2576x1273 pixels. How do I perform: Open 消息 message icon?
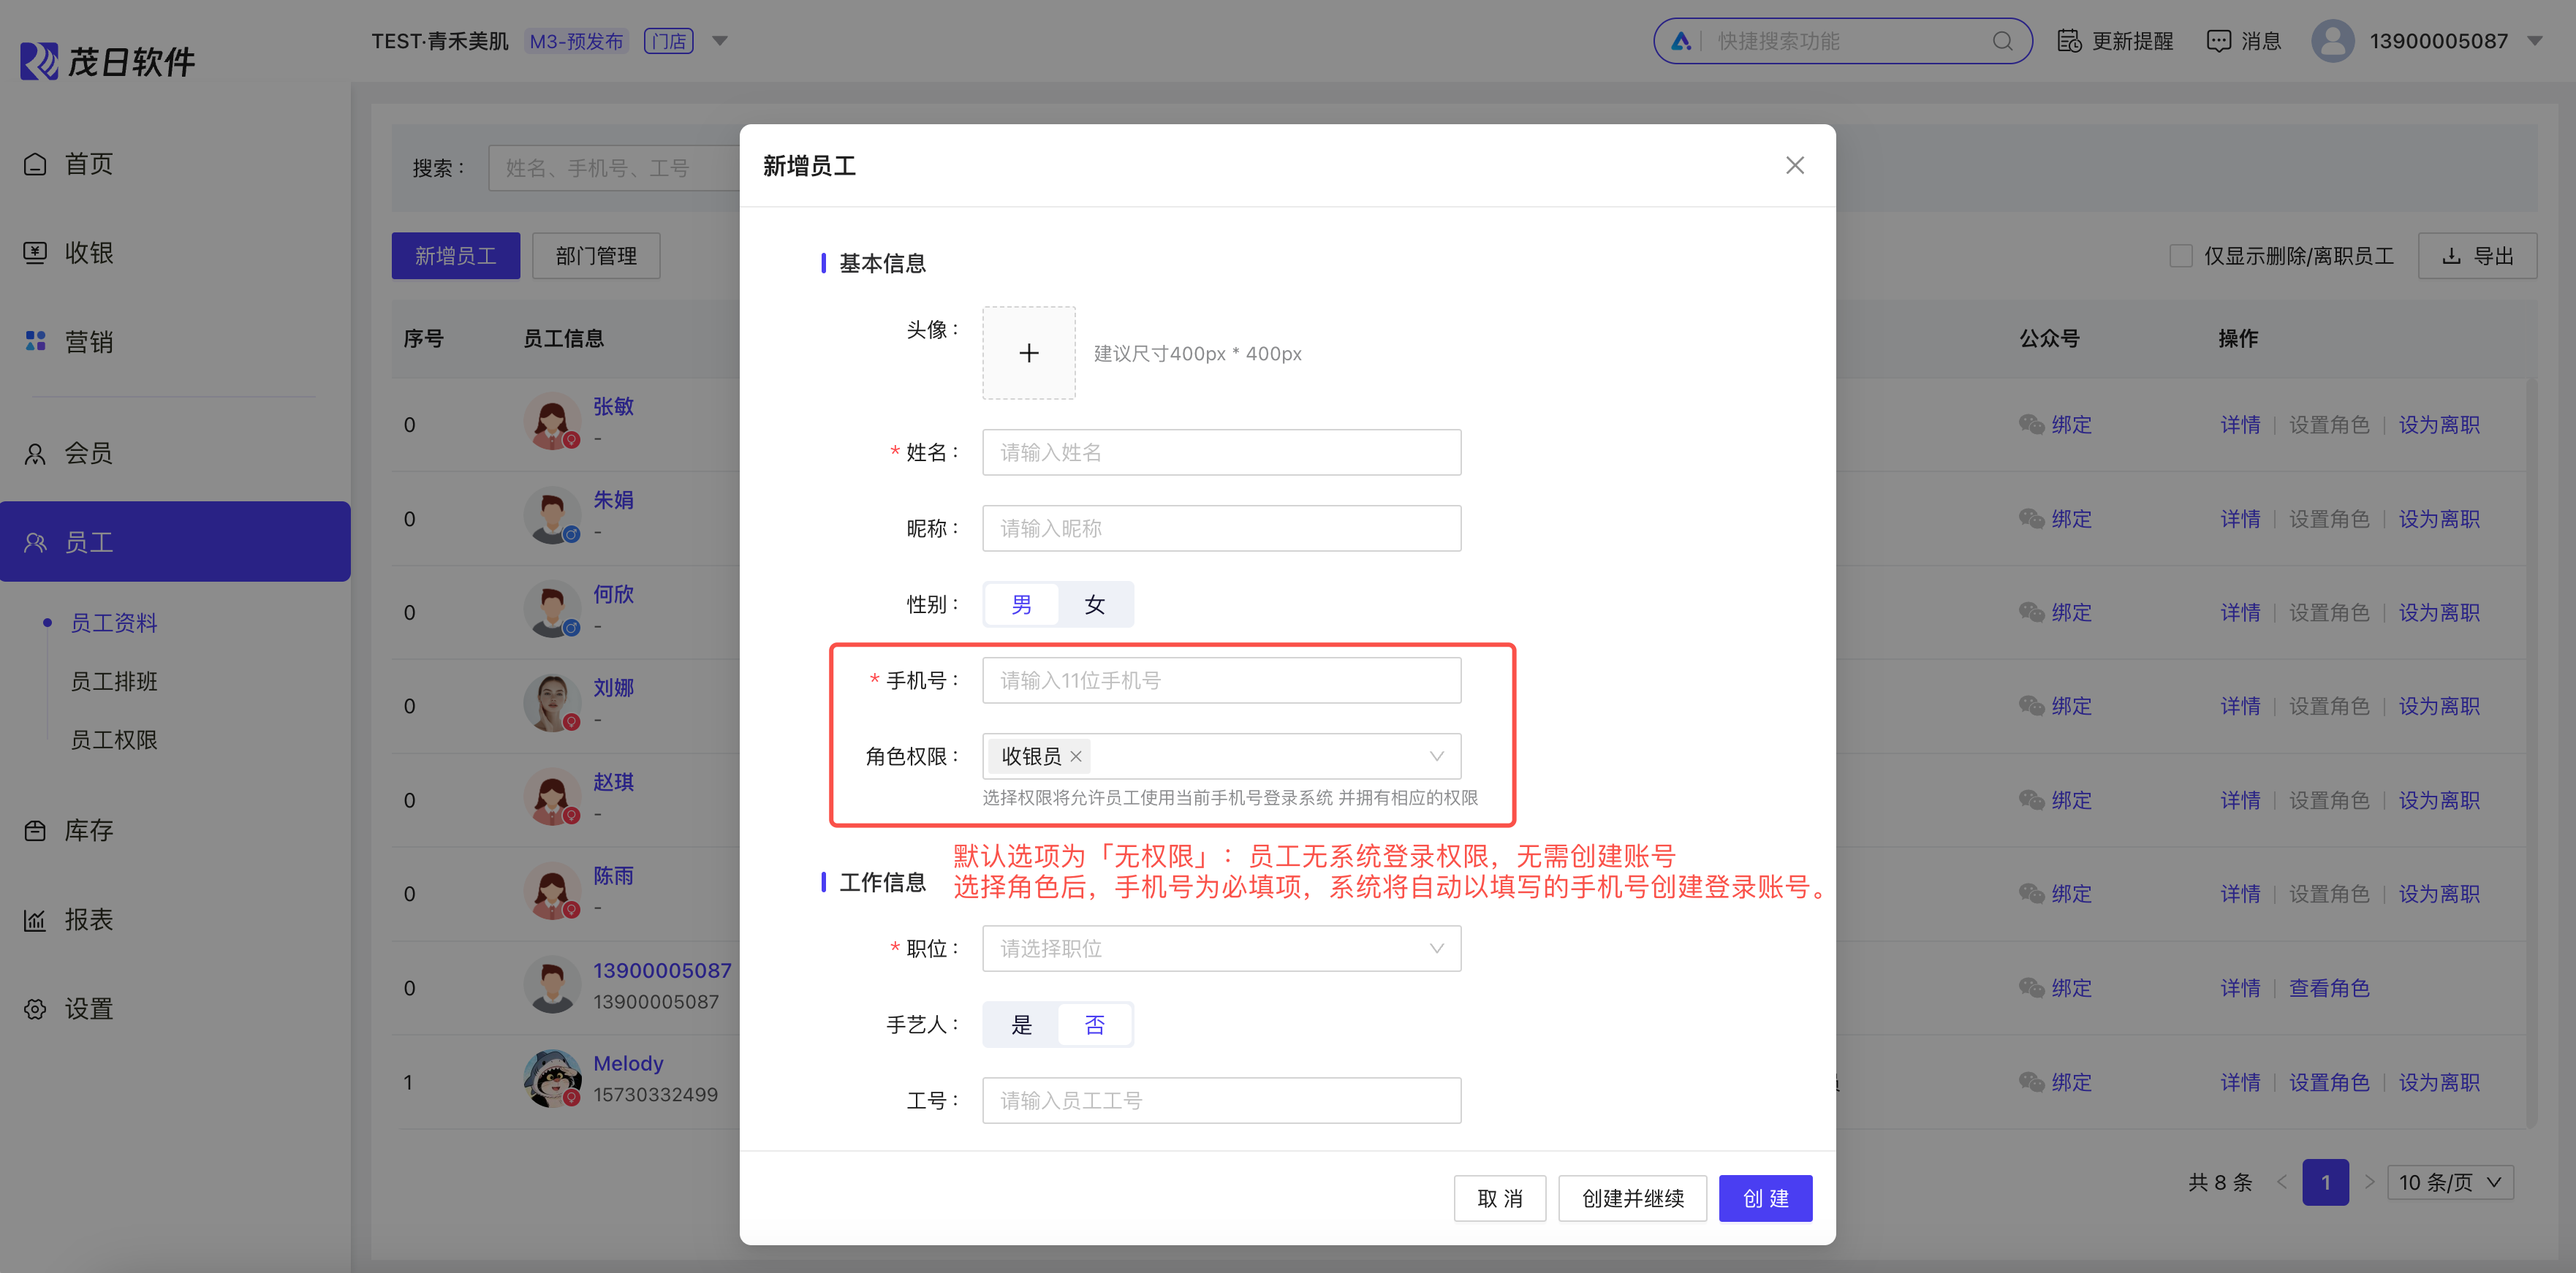(2218, 41)
